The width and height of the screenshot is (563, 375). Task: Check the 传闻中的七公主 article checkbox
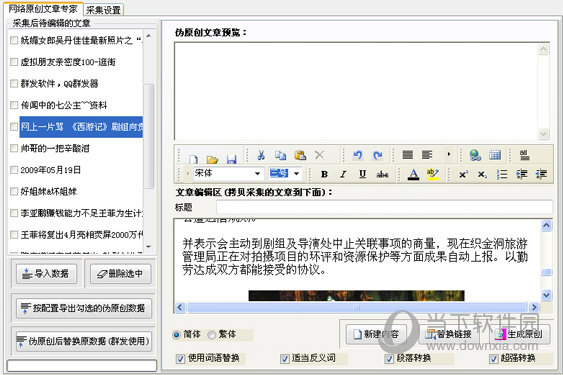click(14, 105)
